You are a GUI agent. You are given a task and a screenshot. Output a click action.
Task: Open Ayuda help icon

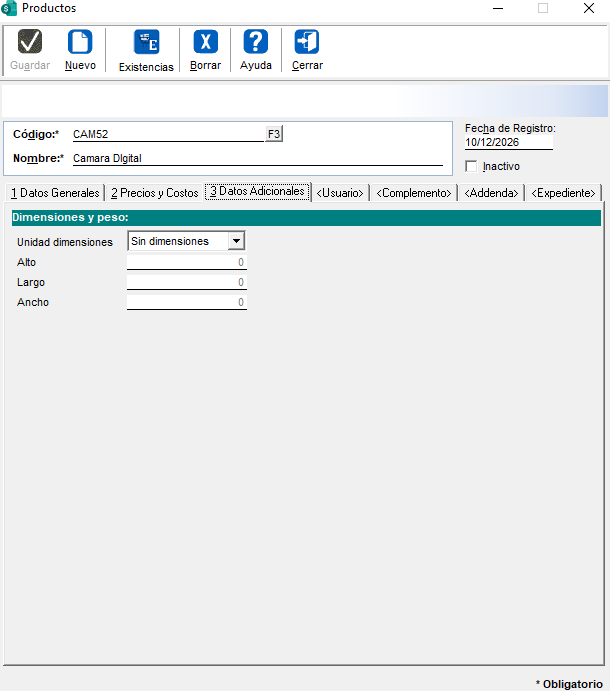(256, 41)
